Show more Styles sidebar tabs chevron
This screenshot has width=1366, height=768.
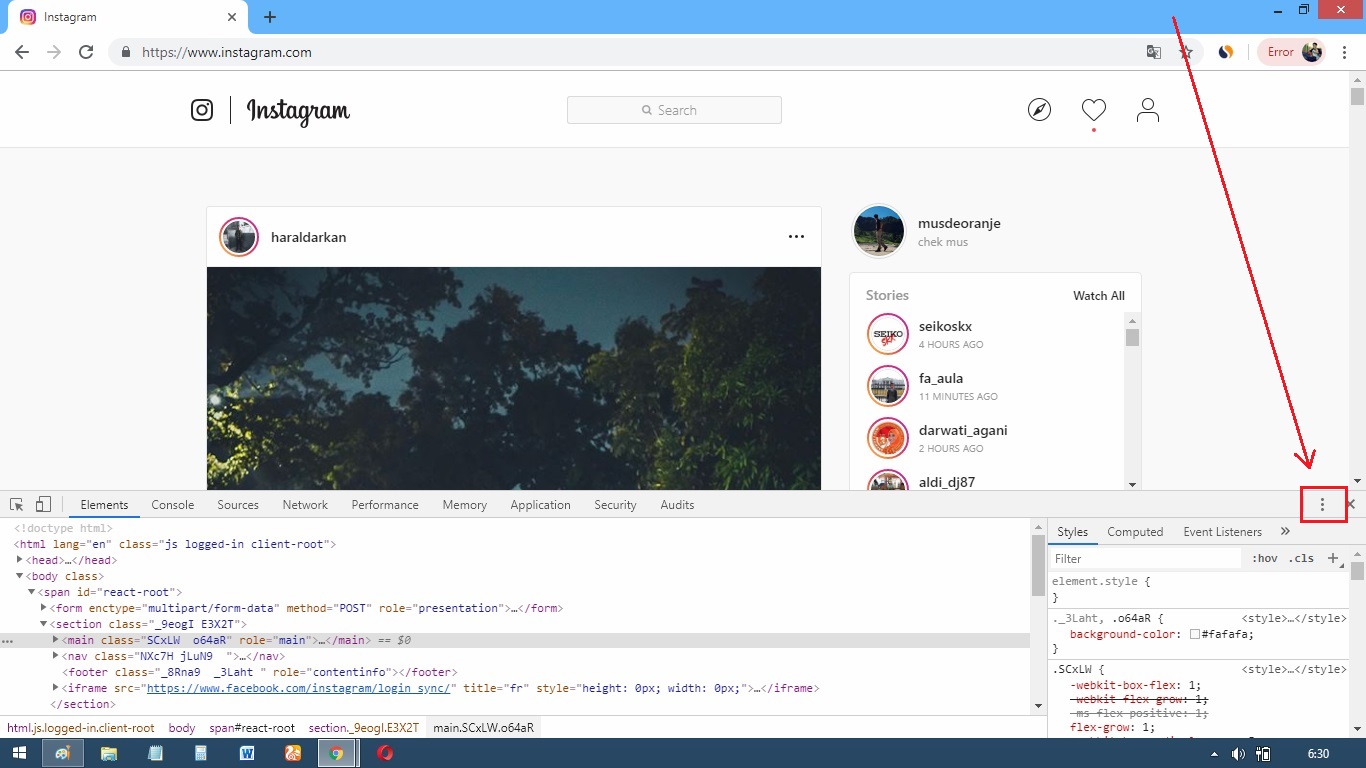click(1285, 532)
